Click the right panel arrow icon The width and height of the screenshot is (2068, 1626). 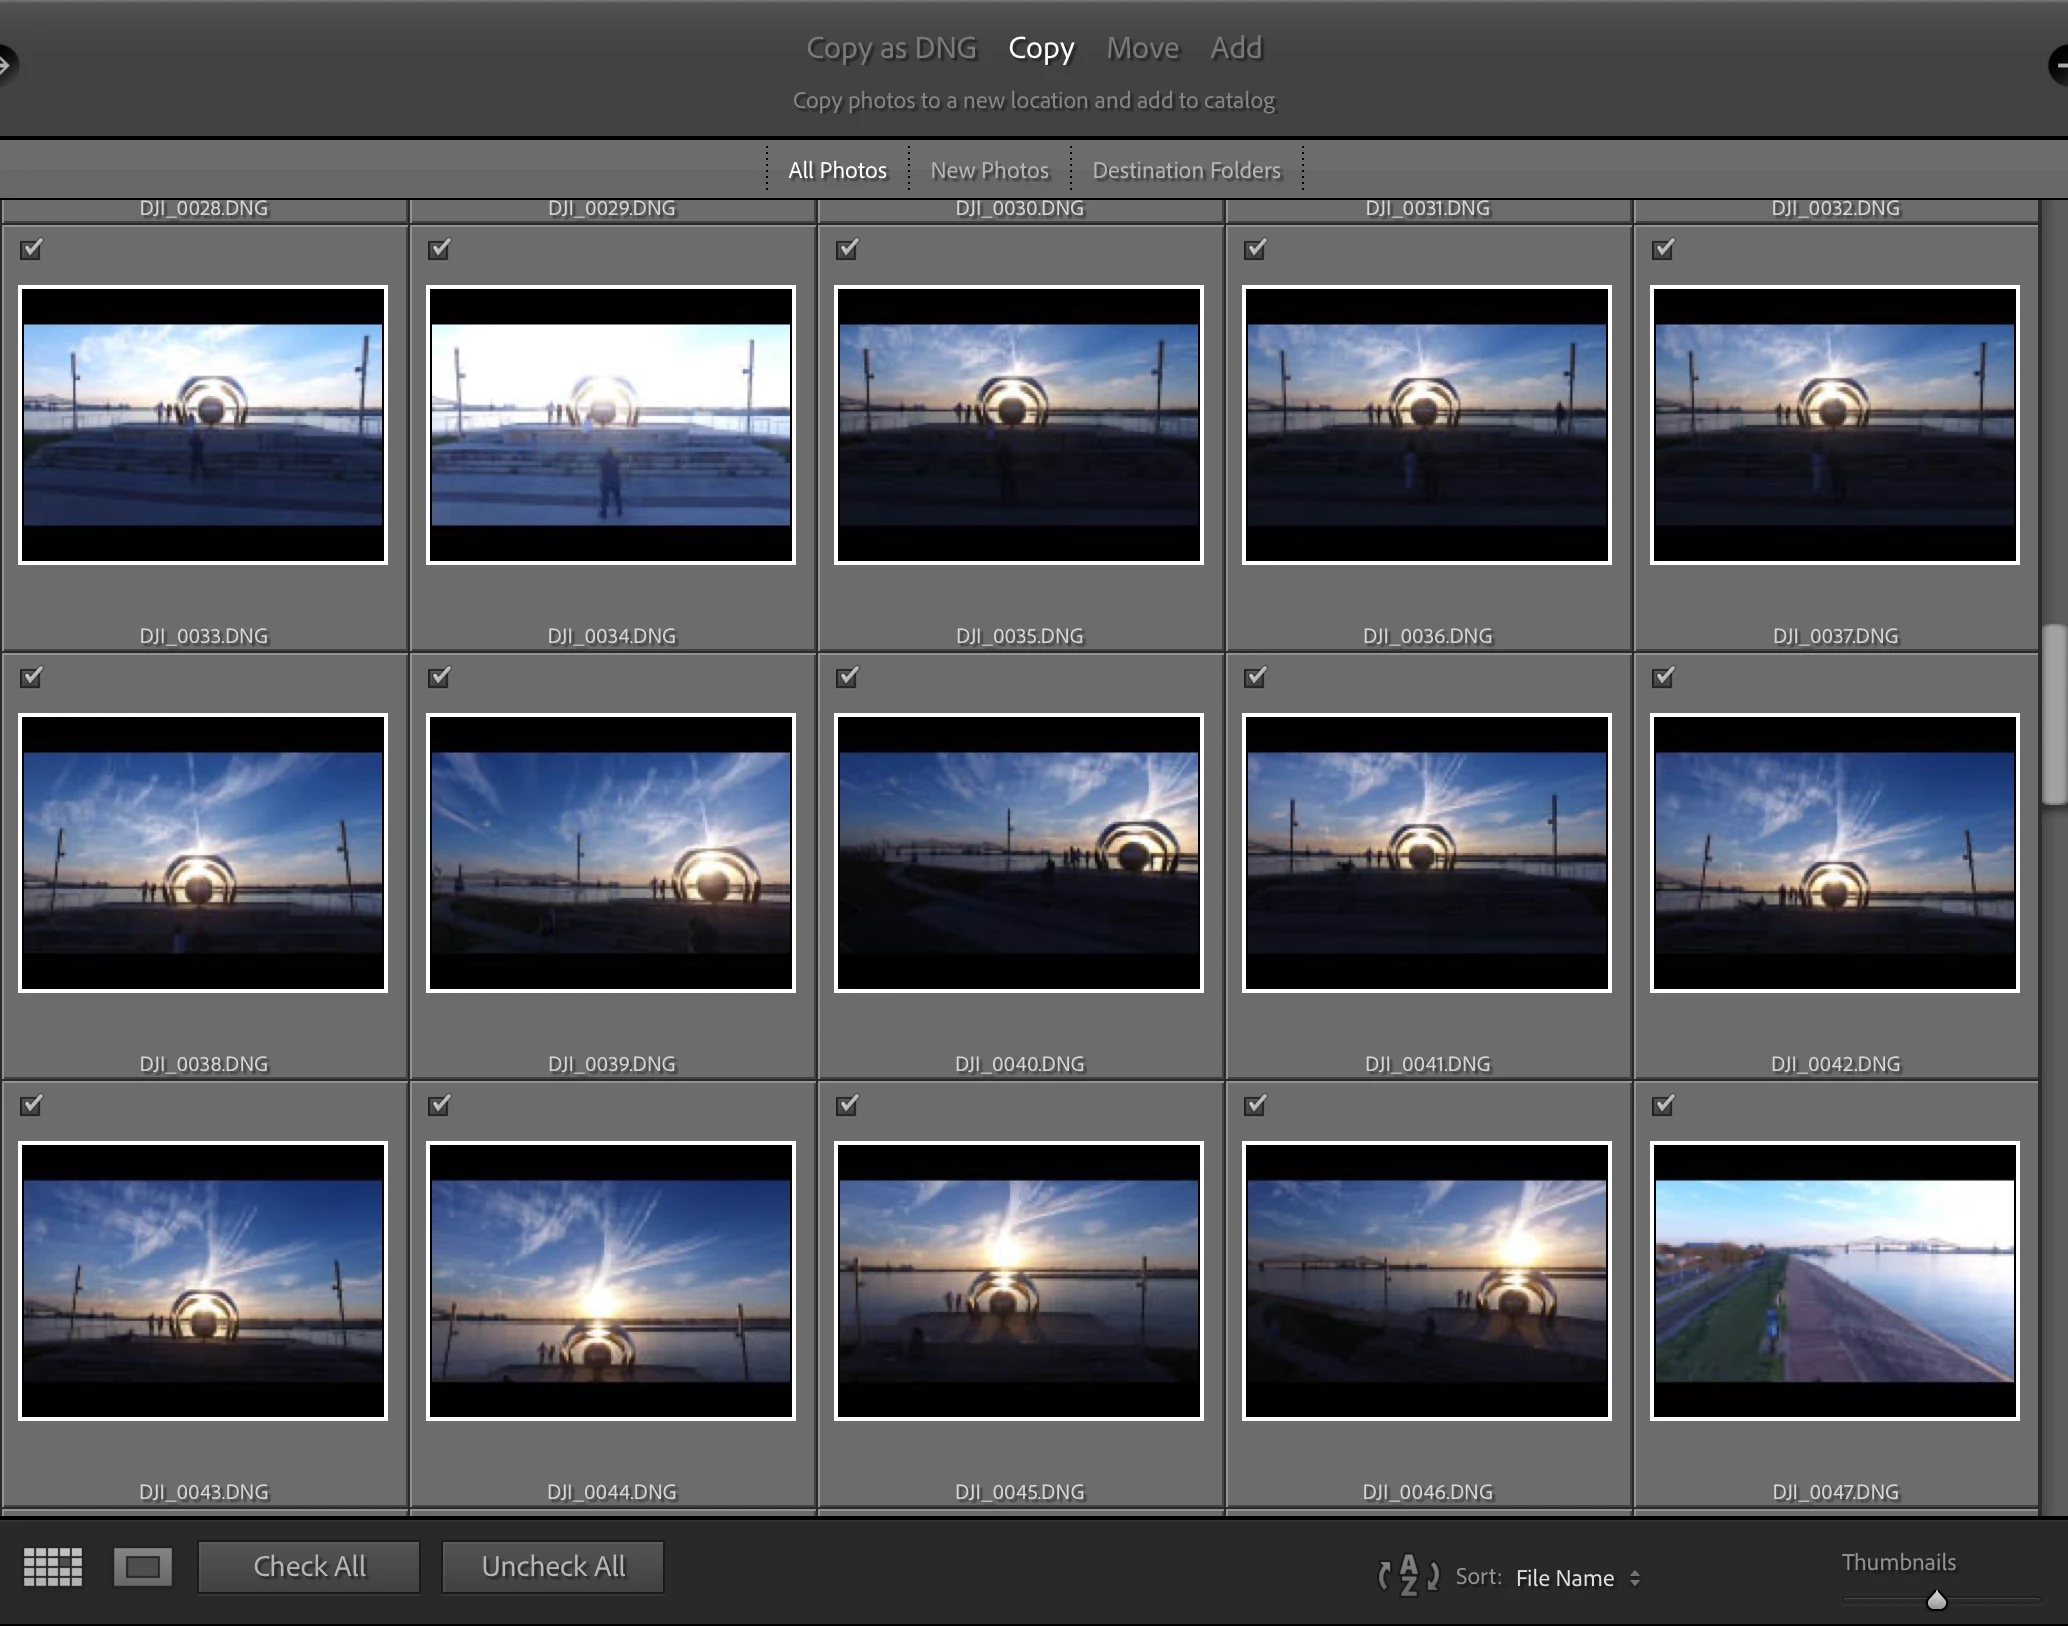coord(2060,66)
